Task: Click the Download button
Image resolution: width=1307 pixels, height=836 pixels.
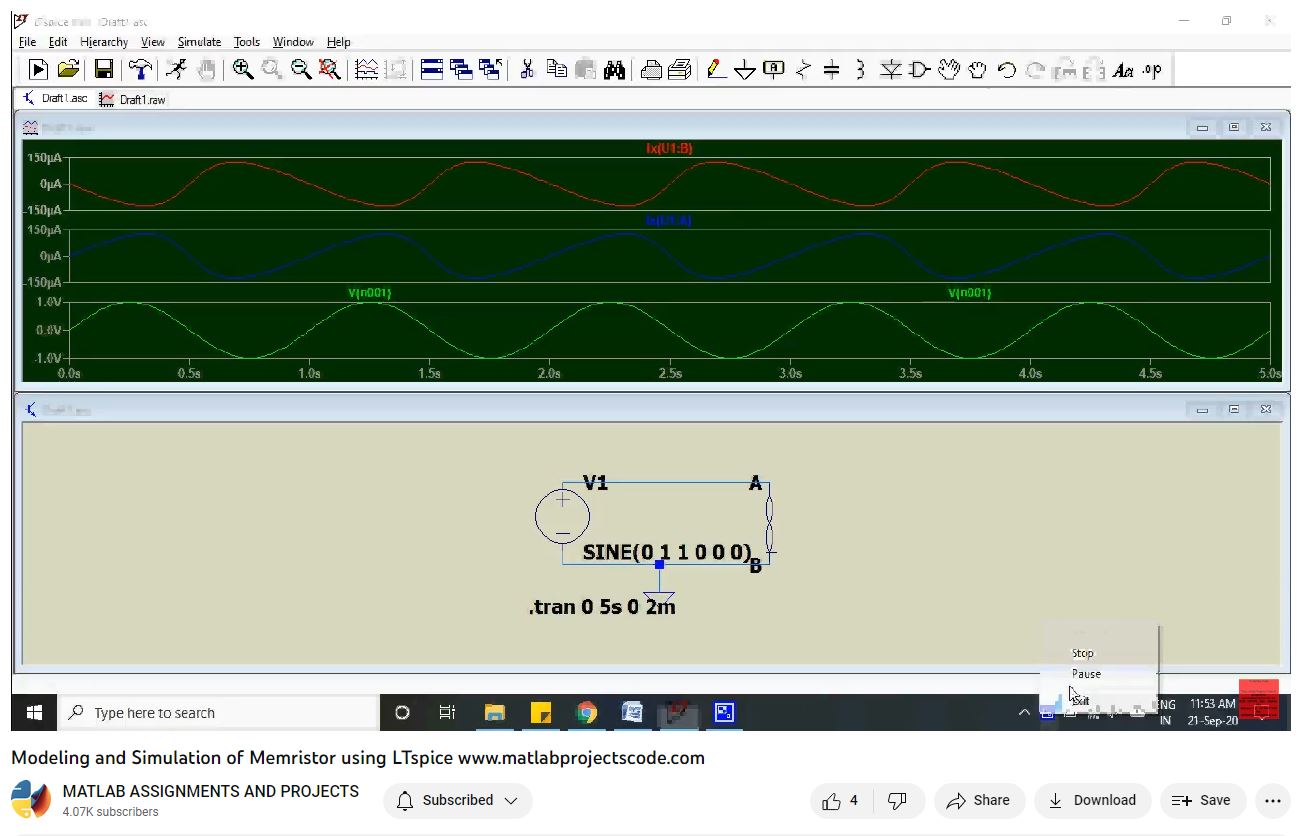Action: click(x=1092, y=801)
